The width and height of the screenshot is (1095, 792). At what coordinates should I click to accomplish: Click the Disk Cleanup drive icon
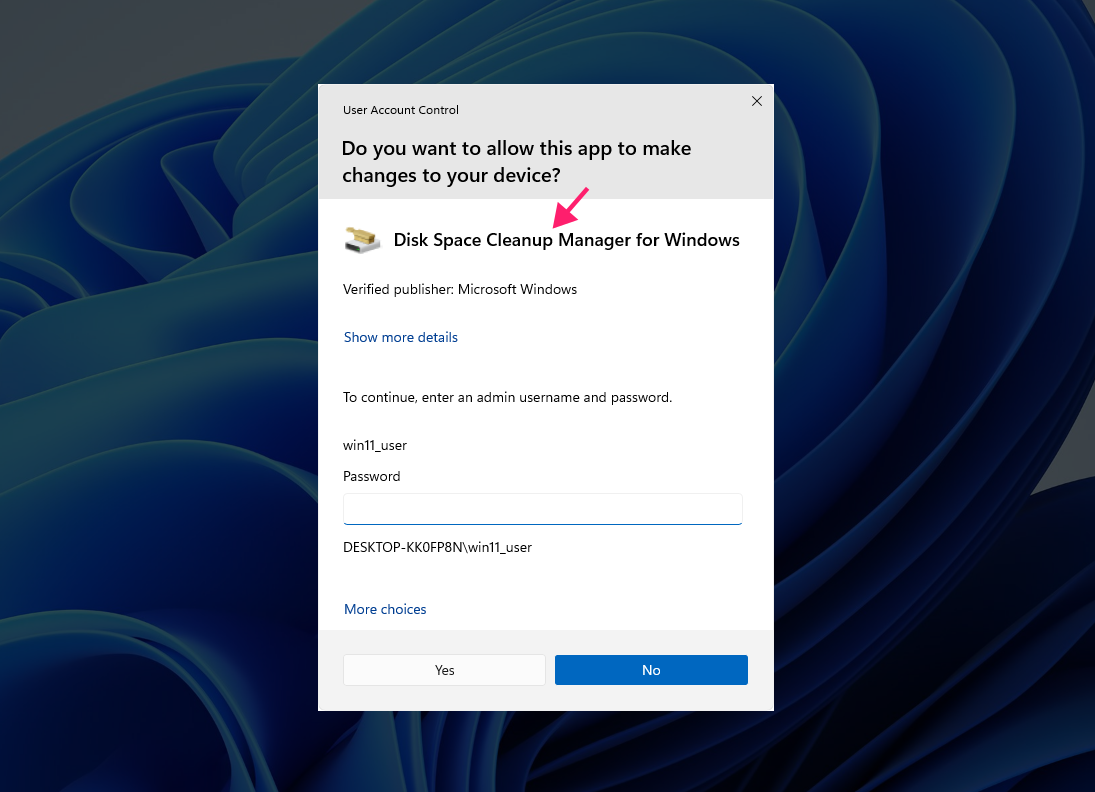click(362, 240)
